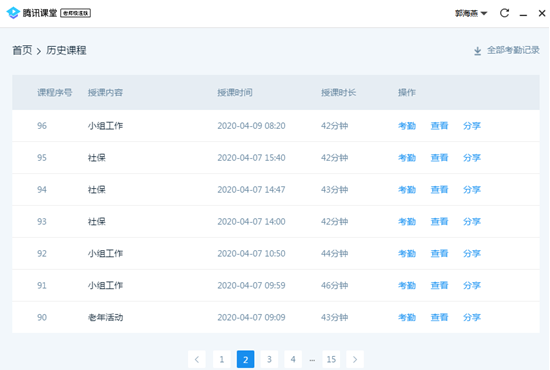550x370 pixels.
Task: Click the time 2020-04-07 14:47
Action: pyautogui.click(x=251, y=190)
